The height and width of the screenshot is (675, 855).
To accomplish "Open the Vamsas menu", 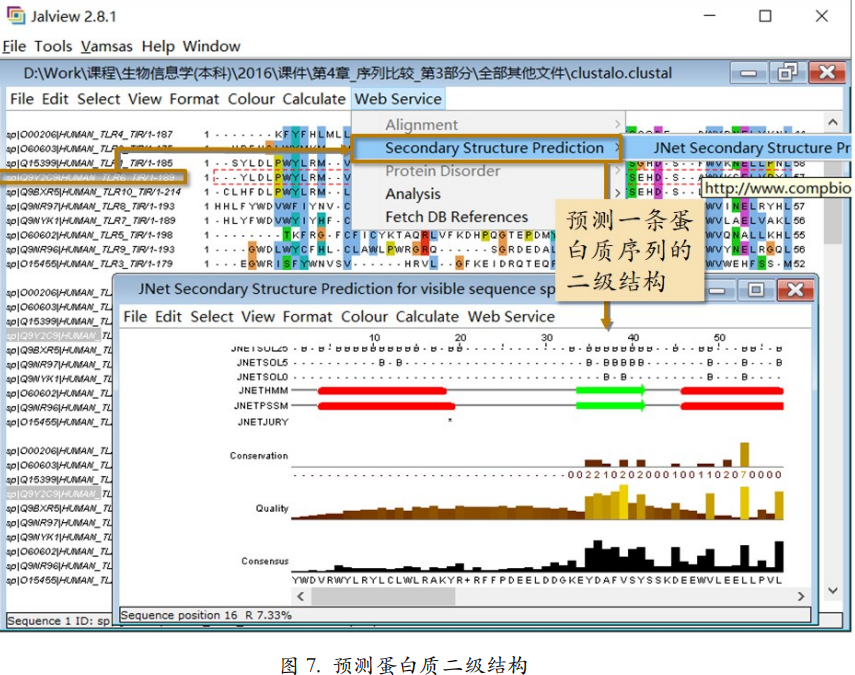I will point(106,46).
